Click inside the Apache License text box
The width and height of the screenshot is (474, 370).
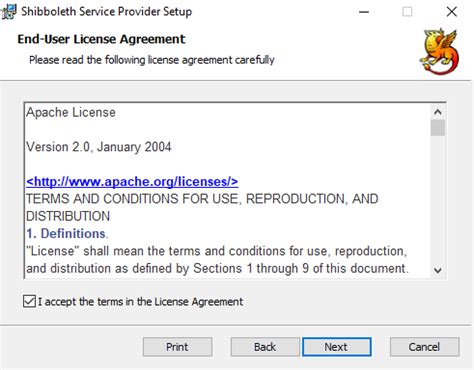[x=228, y=191]
